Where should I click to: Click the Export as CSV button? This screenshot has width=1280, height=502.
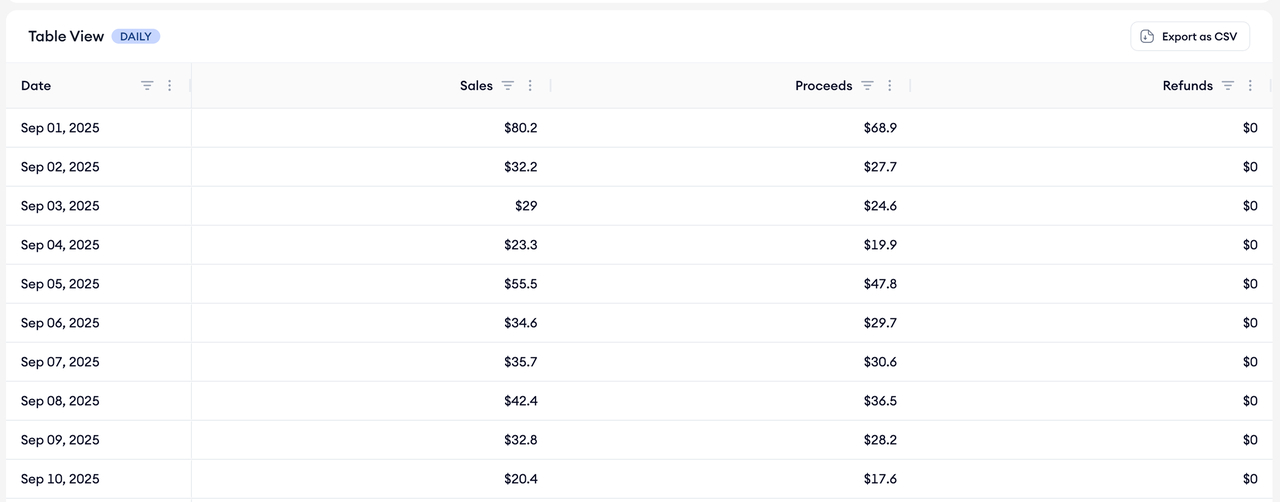tap(1189, 37)
